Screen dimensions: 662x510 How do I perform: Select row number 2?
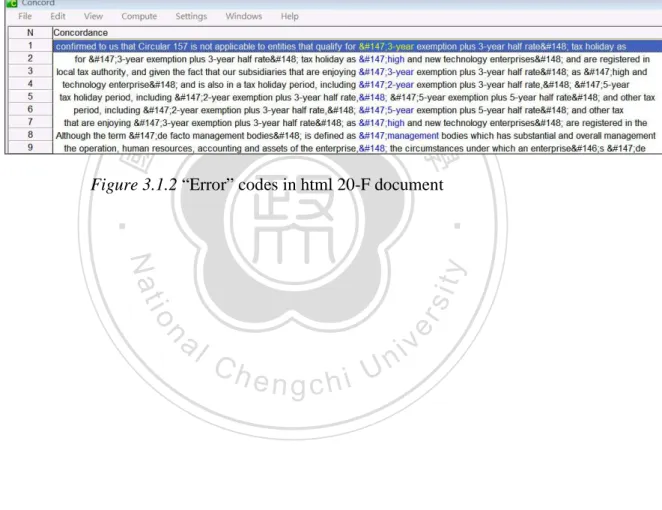(30, 59)
